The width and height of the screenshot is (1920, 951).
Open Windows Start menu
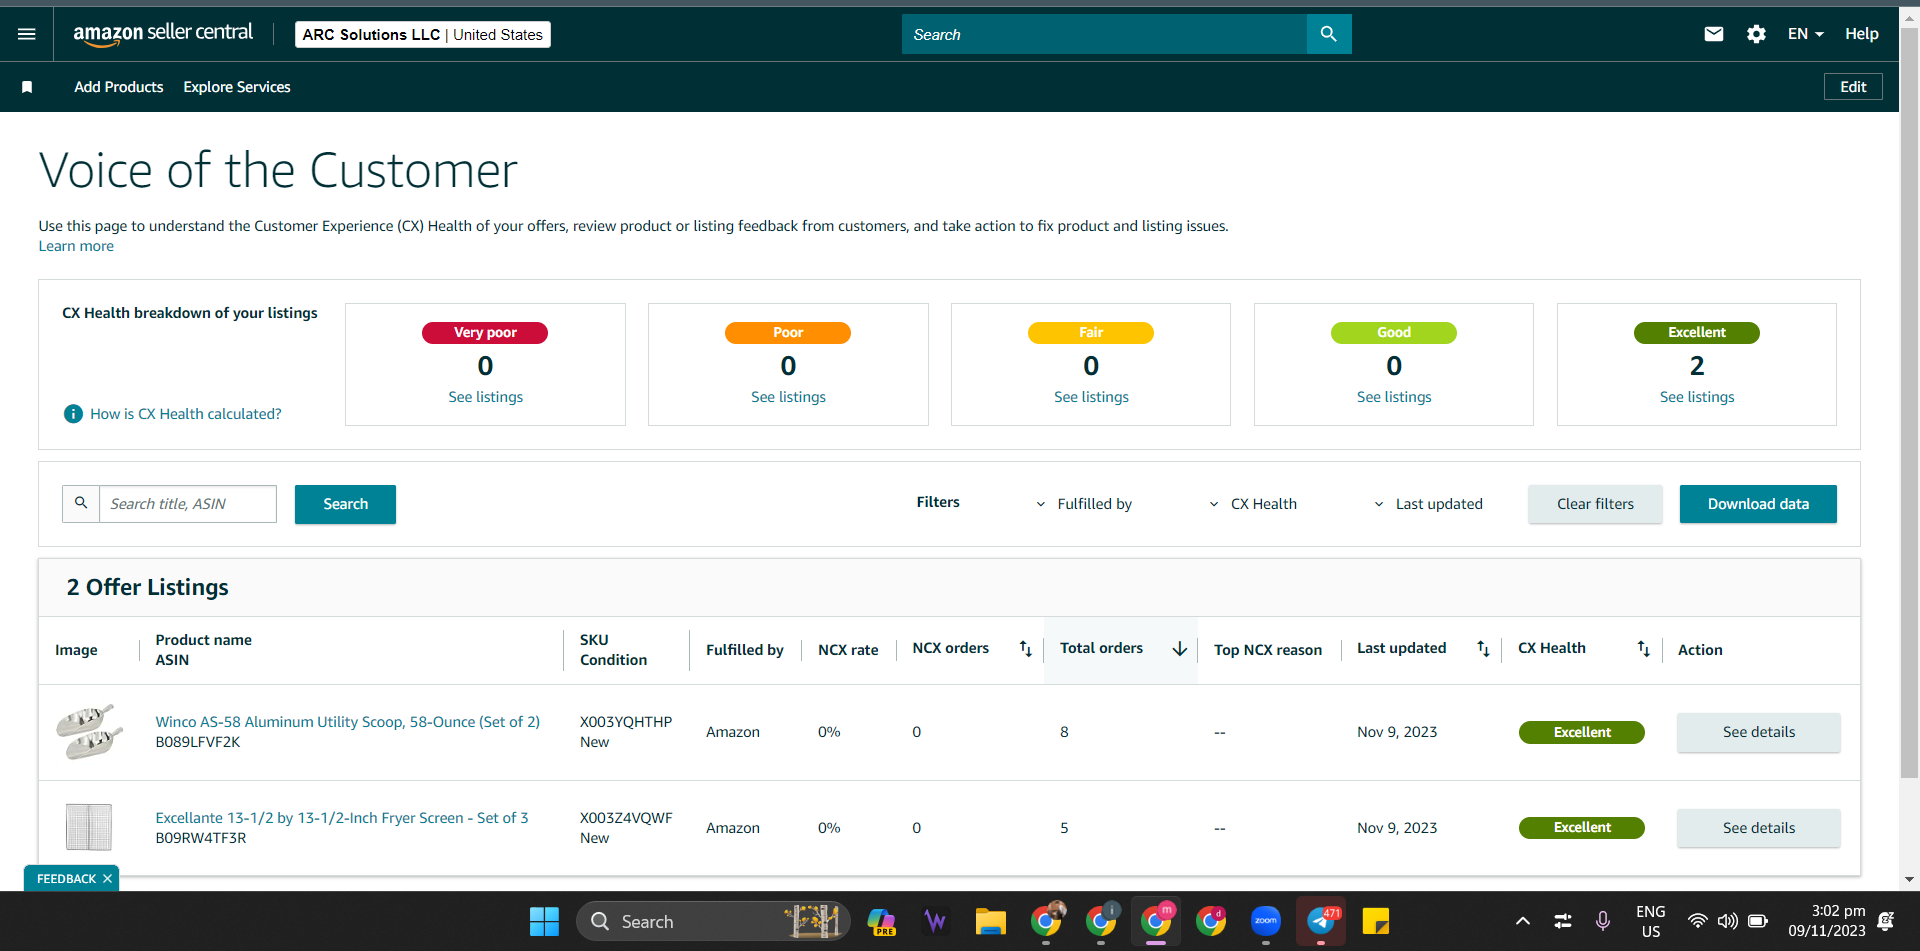(544, 921)
